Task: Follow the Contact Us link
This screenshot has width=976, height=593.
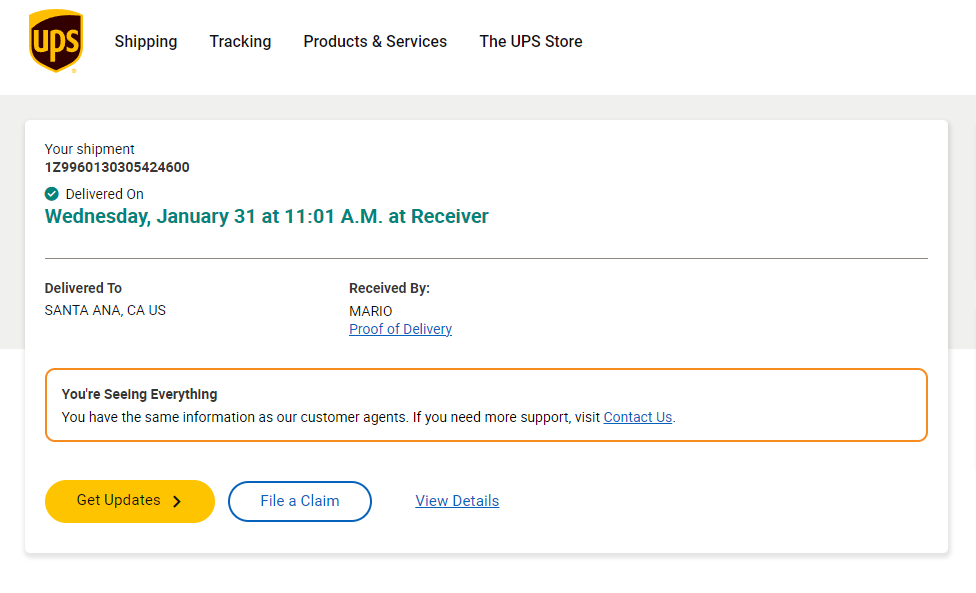Action: [638, 418]
